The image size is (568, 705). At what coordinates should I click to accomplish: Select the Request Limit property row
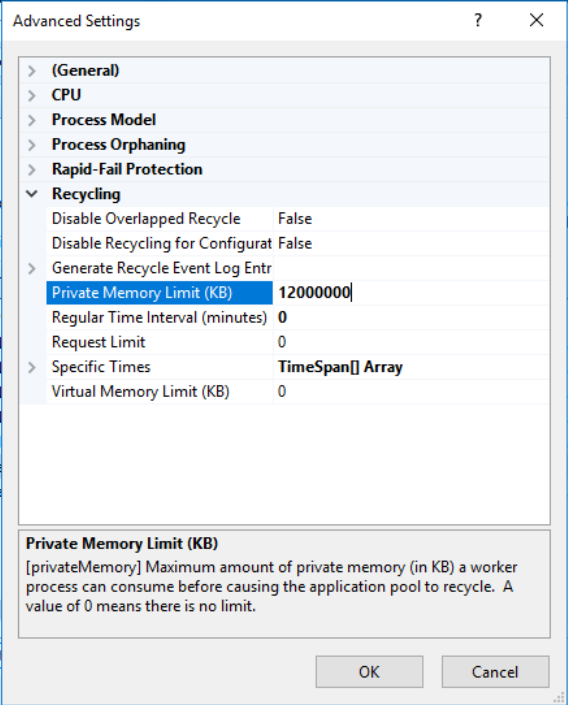click(297, 343)
